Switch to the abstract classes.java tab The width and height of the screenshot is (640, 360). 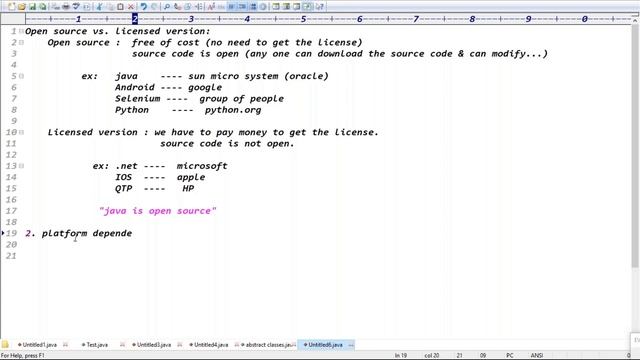pos(268,345)
